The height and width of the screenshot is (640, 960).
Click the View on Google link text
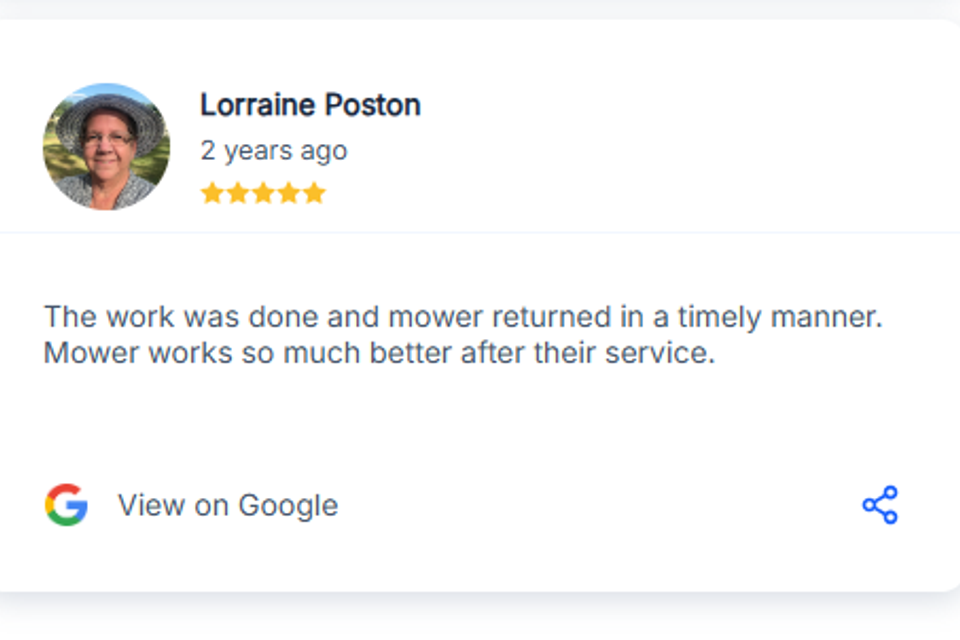point(228,505)
